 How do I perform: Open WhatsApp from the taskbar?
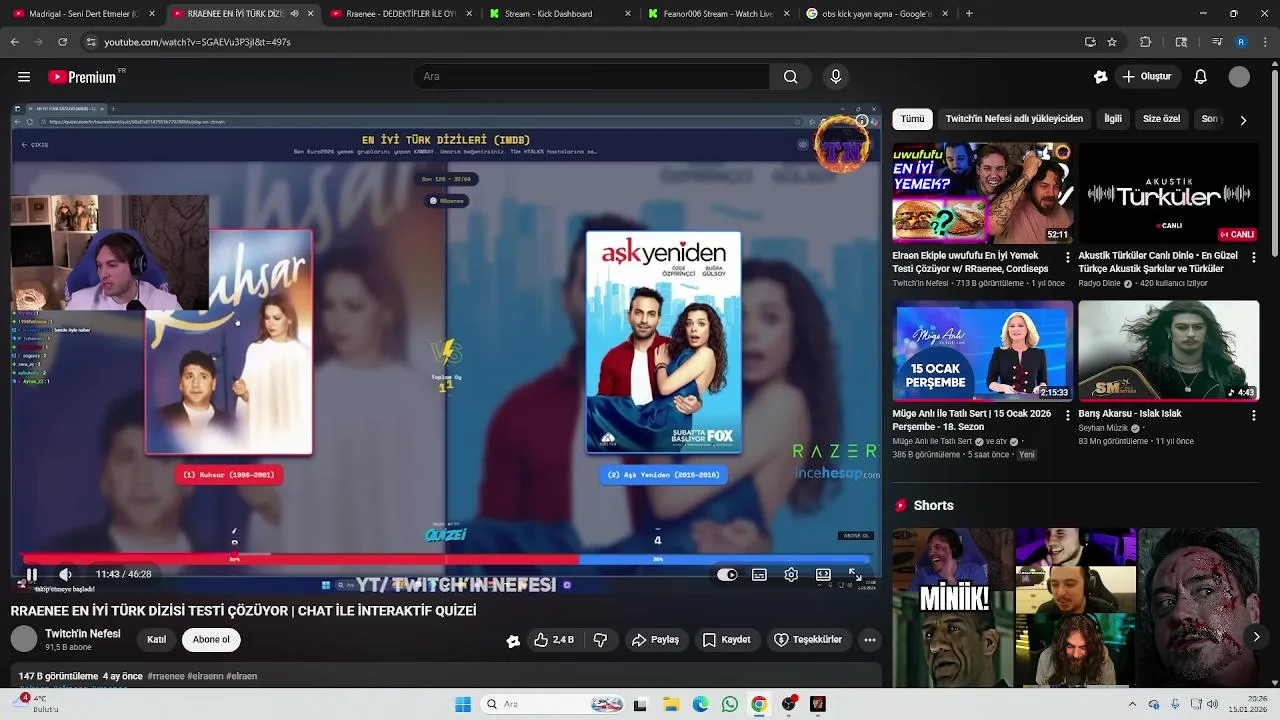point(729,705)
